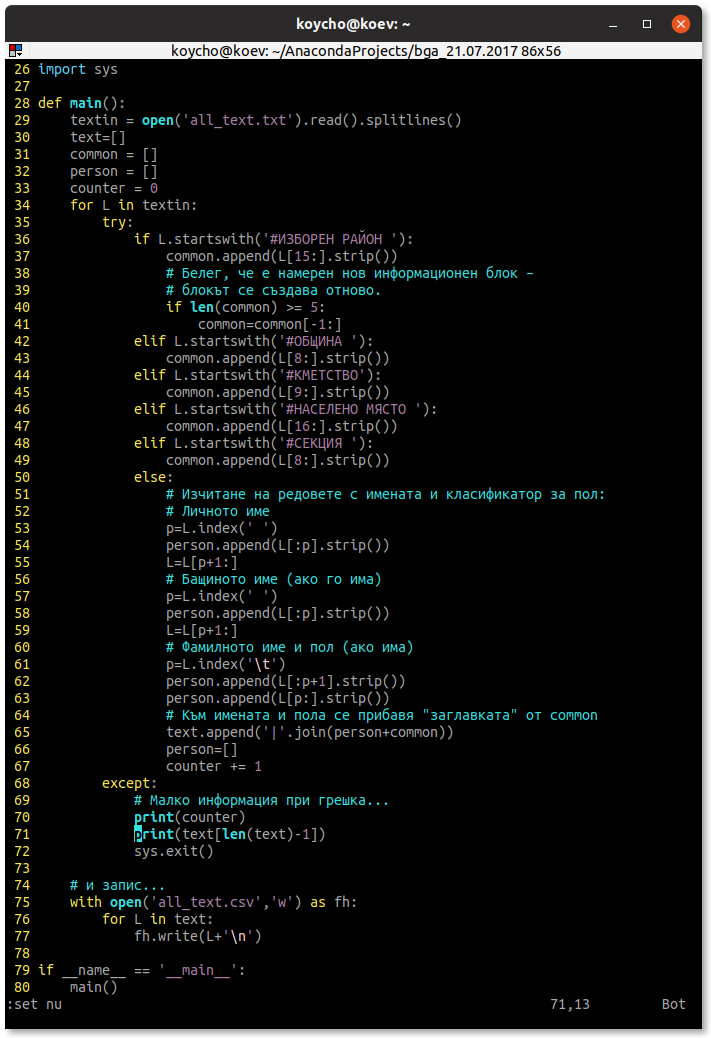The image size is (711, 1038).
Task: Click 'def main():' on line 28
Action: point(81,103)
